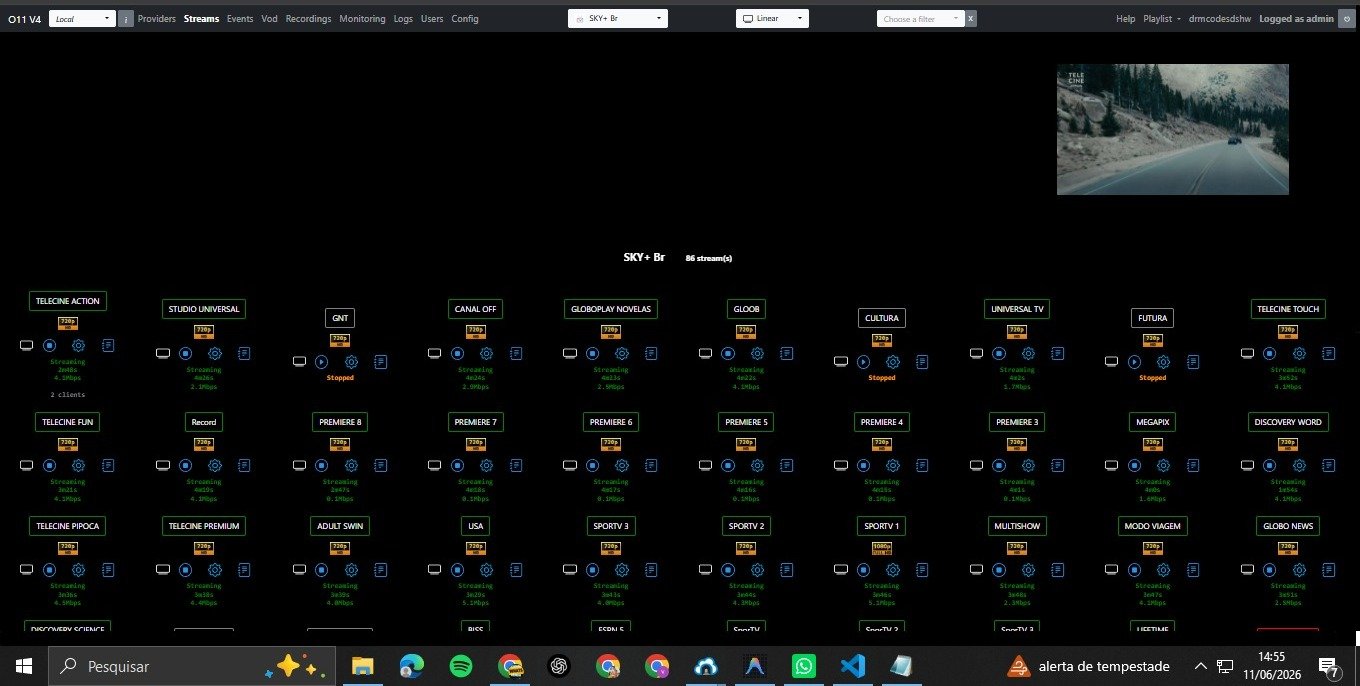The image size is (1360, 686).
Task: View logs icon for TELECINE ACTION stream
Action: tap(108, 345)
